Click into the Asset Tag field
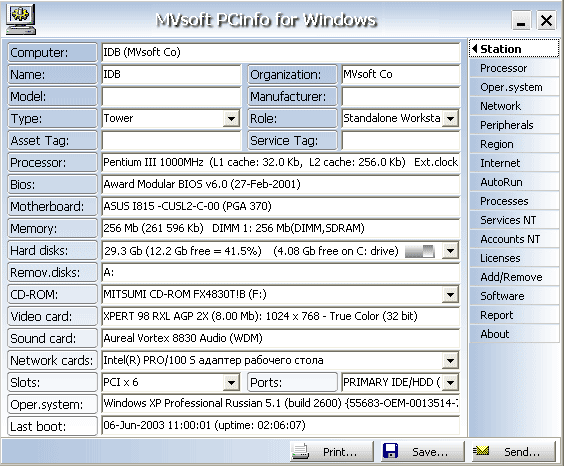Screen dimensions: 564x466 [x=172, y=141]
